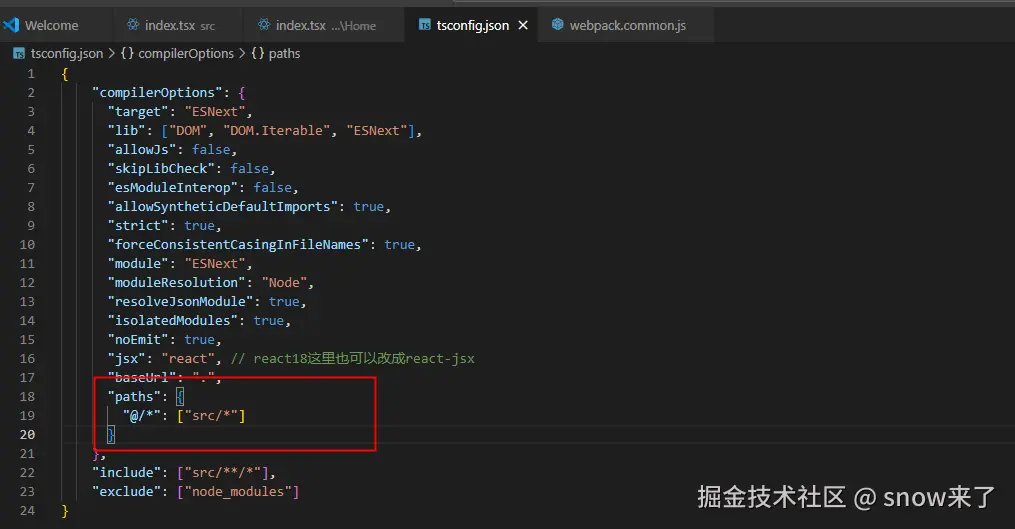
Task: Click the TS icon on tsconfig.json tab
Action: [425, 25]
